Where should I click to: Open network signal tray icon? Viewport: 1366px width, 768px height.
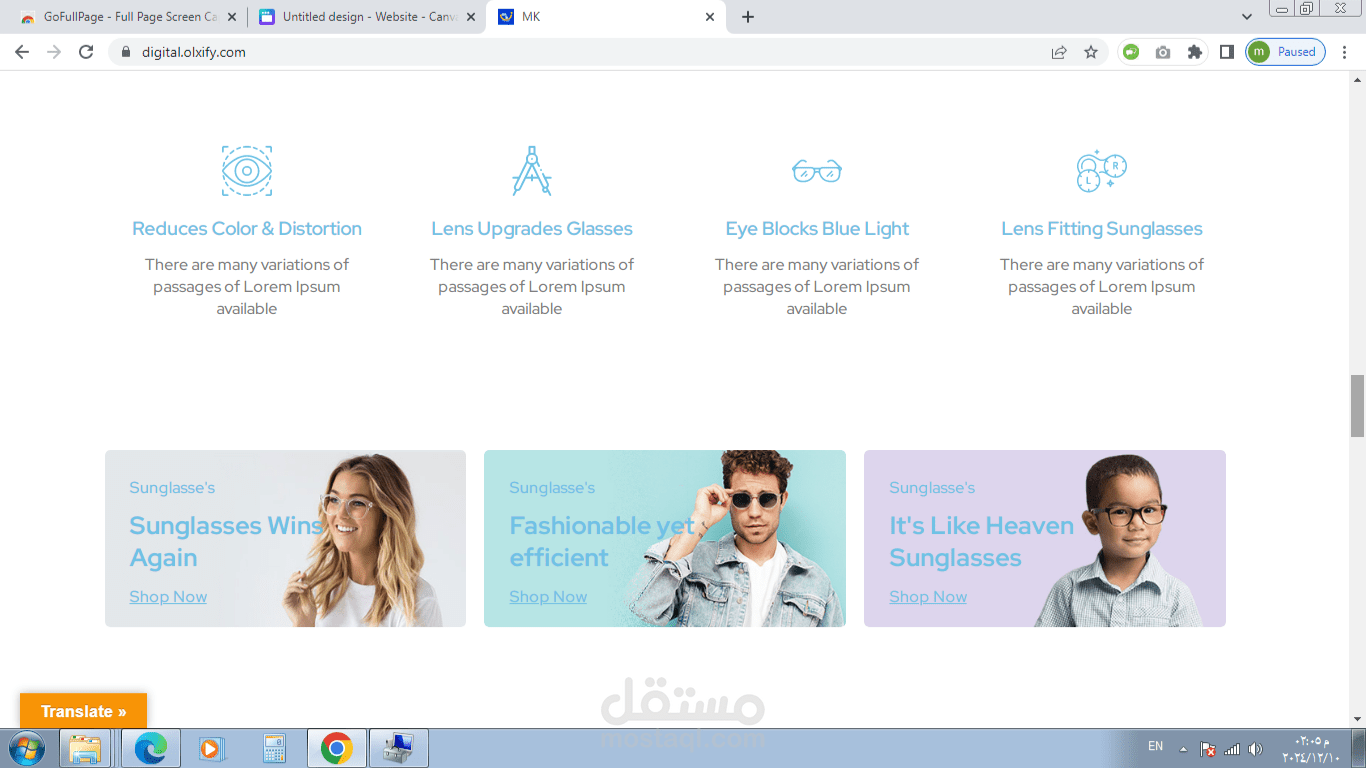(1232, 748)
